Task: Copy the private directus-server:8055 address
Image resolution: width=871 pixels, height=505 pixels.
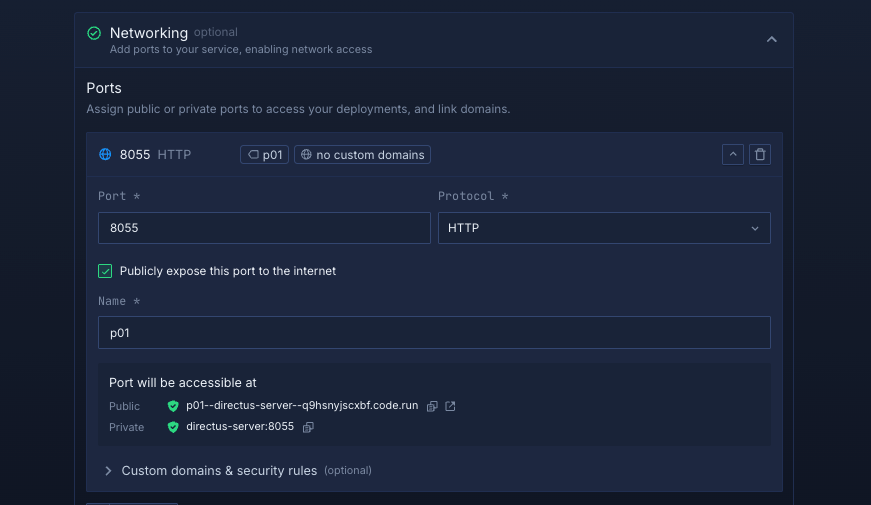Action: coord(308,427)
